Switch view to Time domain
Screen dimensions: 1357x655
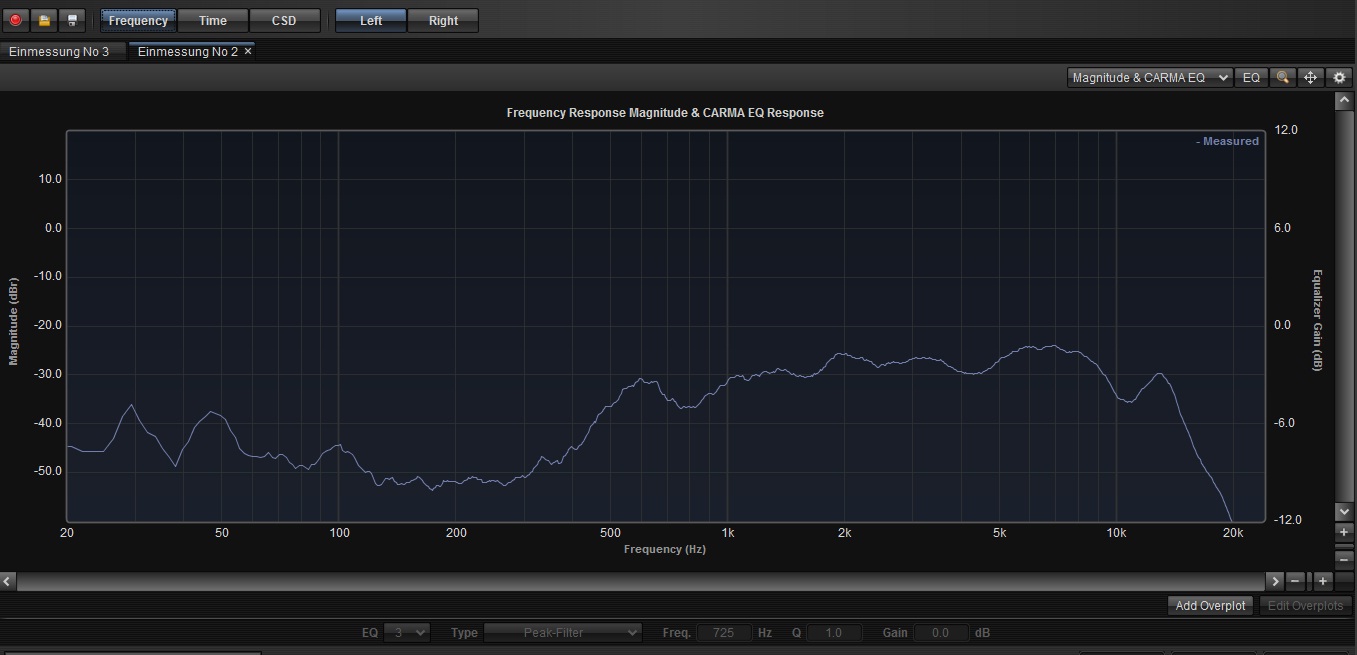coord(213,20)
